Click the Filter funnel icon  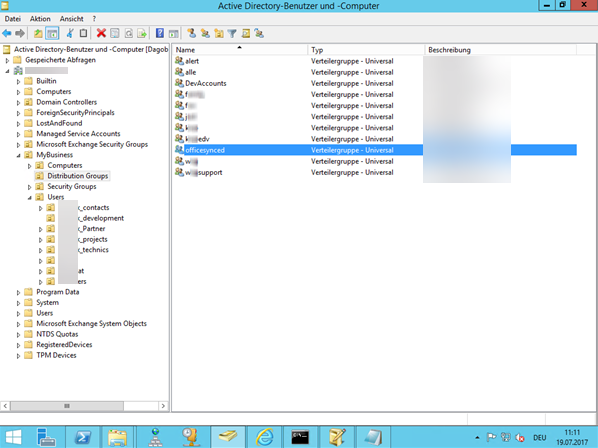232,34
